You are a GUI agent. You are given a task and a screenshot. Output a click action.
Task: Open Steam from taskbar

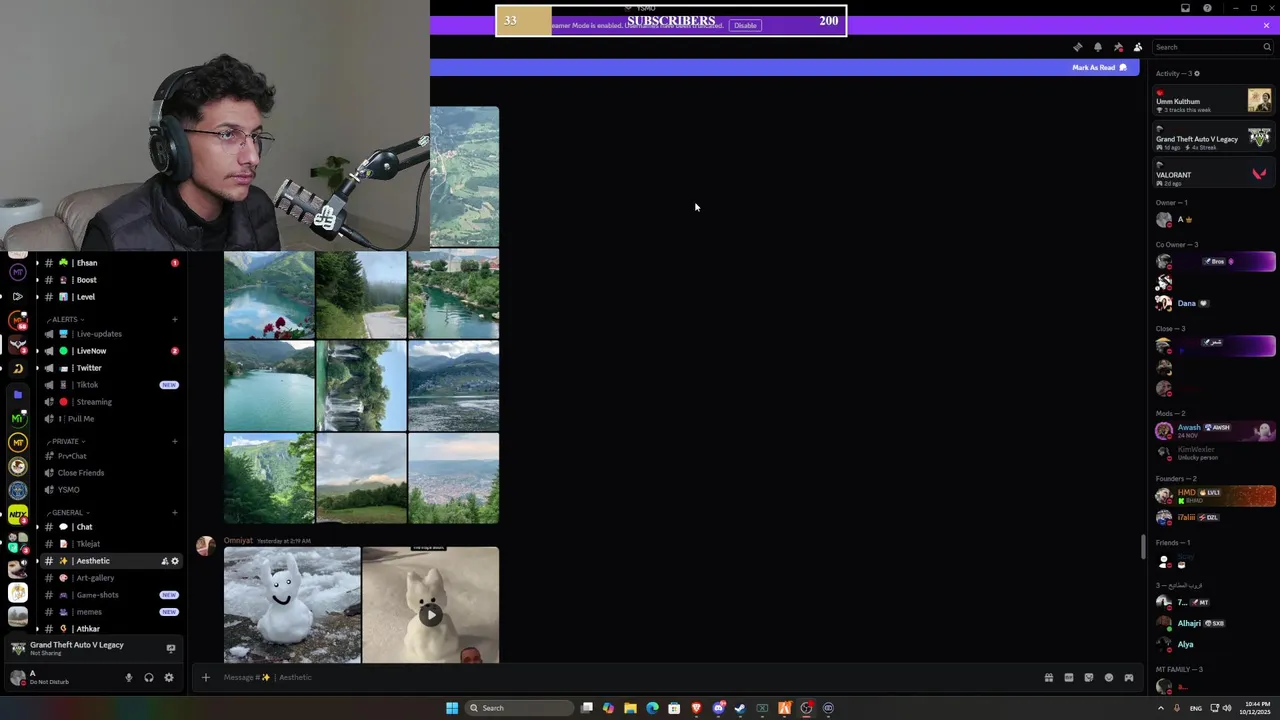point(740,708)
